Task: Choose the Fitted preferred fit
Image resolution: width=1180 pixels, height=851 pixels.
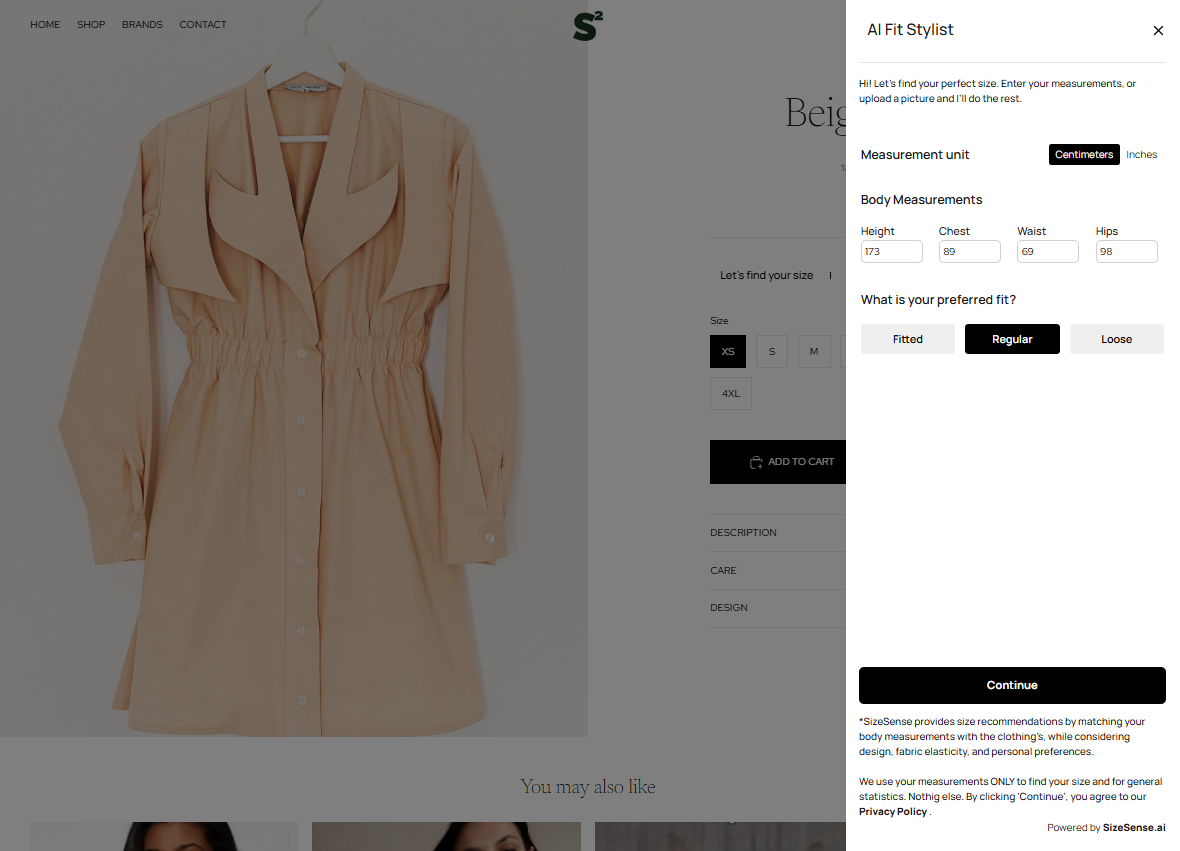Action: tap(907, 339)
